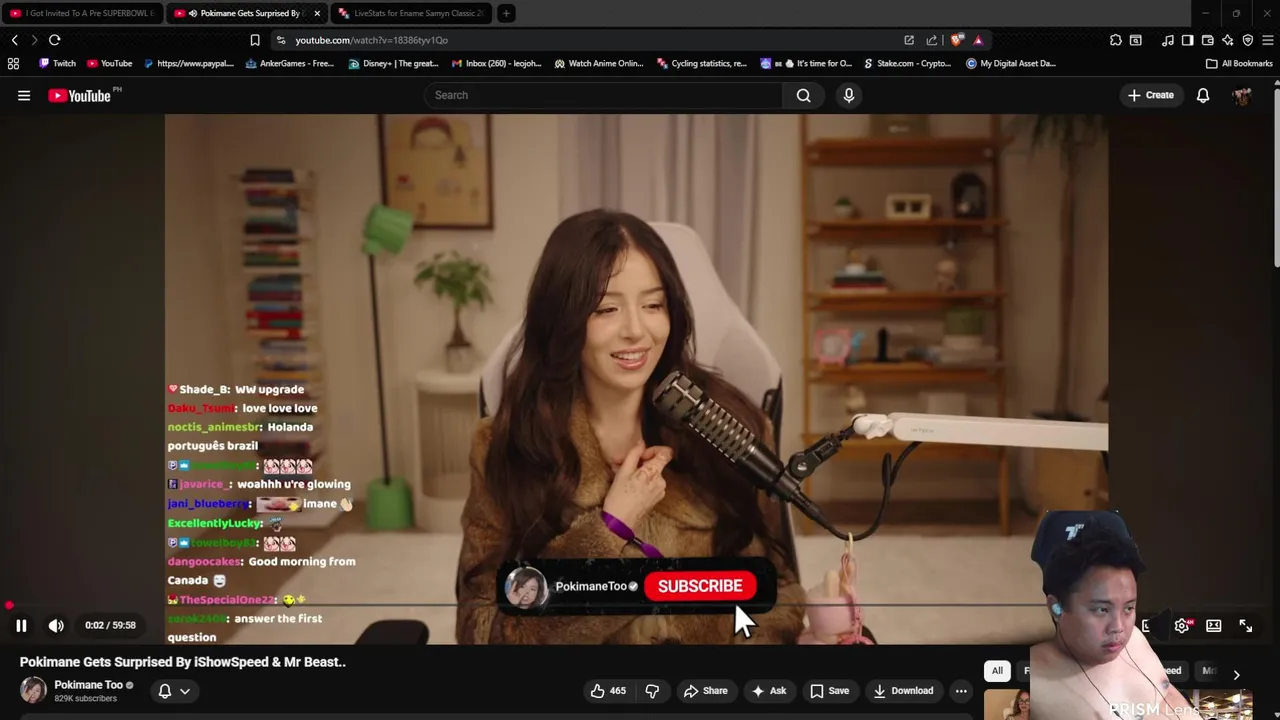This screenshot has height=720, width=1280.
Task: Select the All filter chip
Action: point(997,671)
